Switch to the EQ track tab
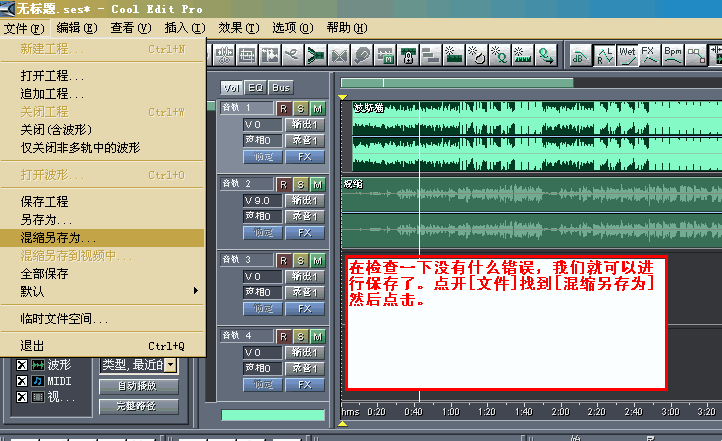 [255, 87]
